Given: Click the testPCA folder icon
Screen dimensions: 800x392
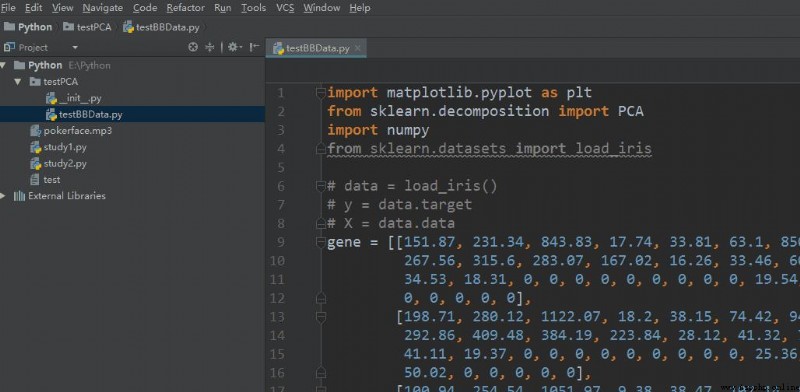Looking at the screenshot, I should [x=35, y=82].
